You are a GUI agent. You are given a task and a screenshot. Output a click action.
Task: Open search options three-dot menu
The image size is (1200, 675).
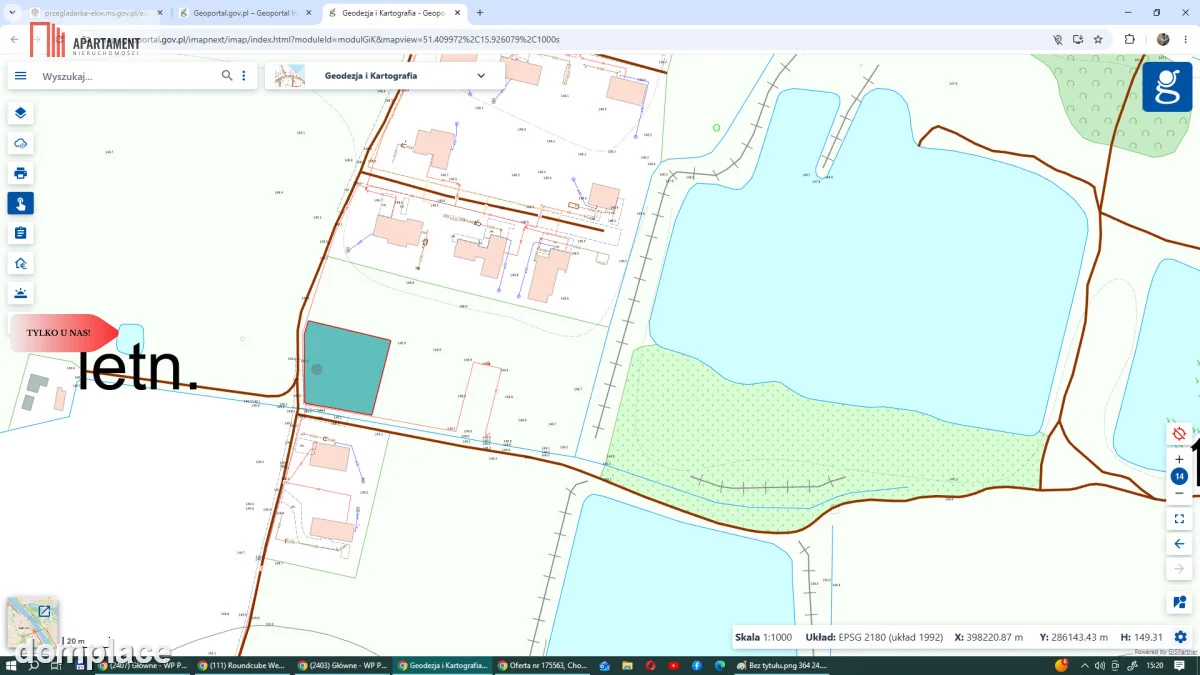(243, 76)
